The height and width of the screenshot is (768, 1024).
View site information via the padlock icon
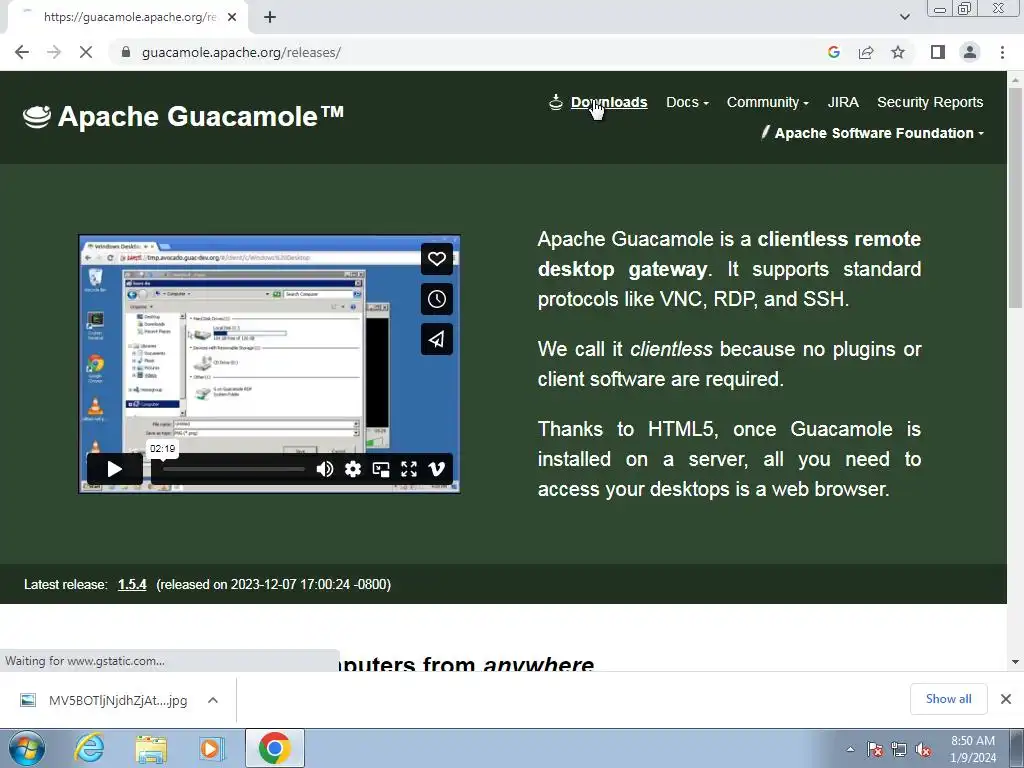[126, 52]
